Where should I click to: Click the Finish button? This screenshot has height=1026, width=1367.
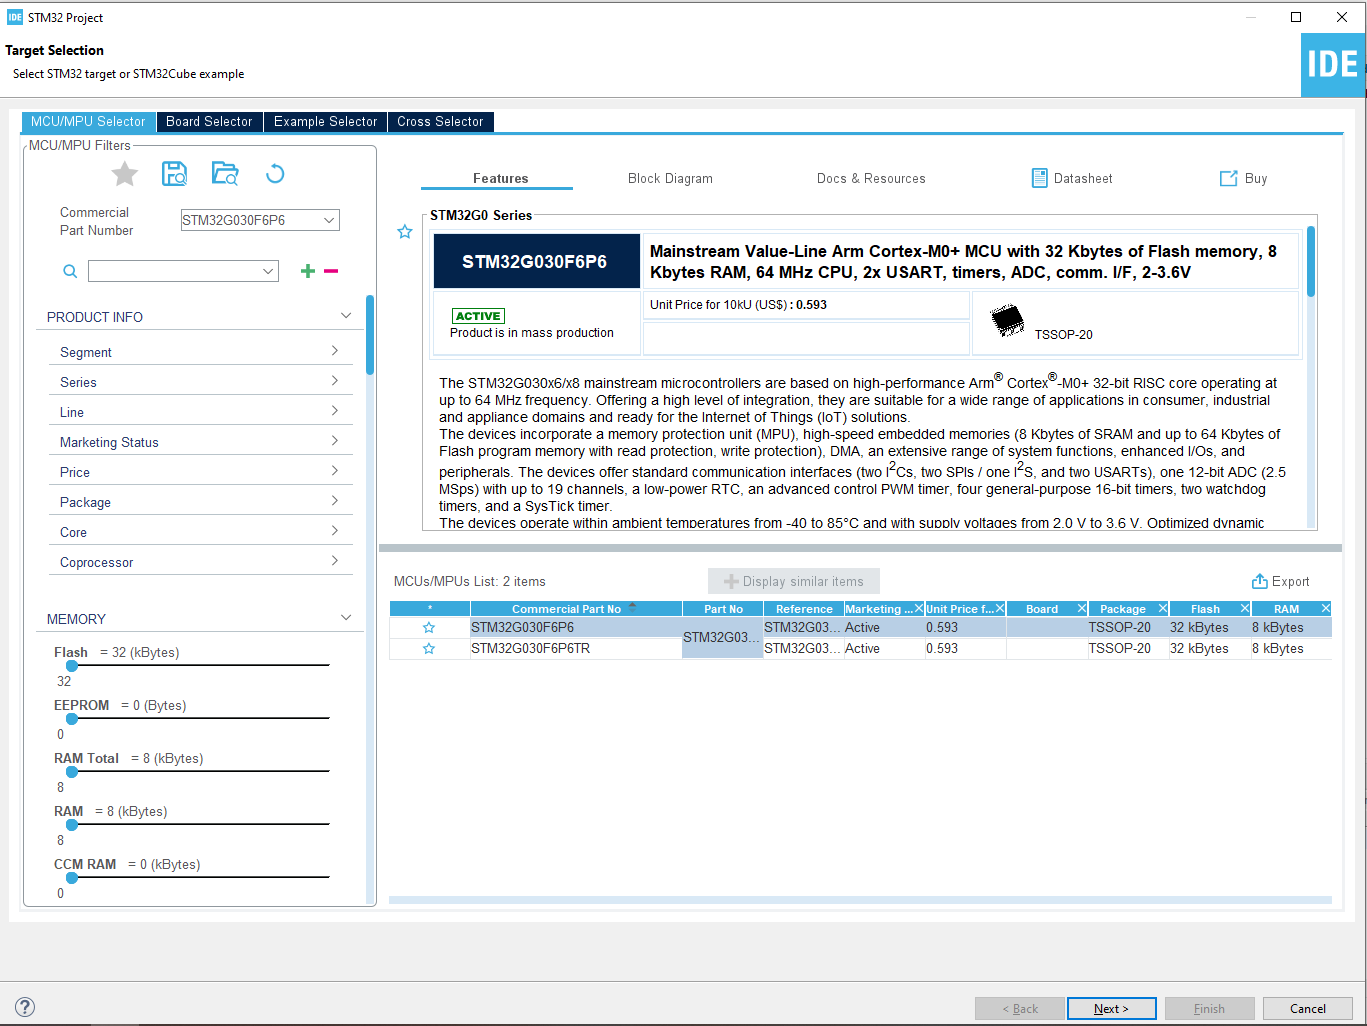1209,1008
